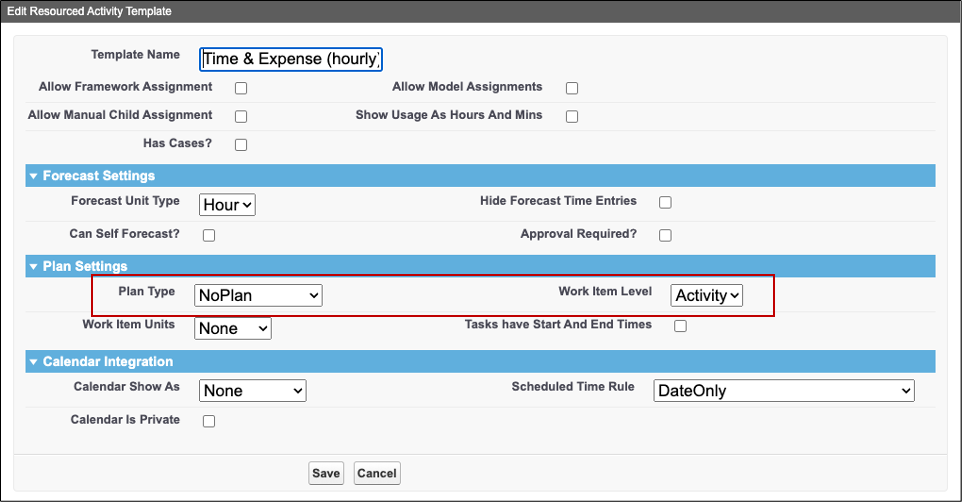Collapse the Calendar Integration section
Screen dimensions: 962x502
[34, 362]
